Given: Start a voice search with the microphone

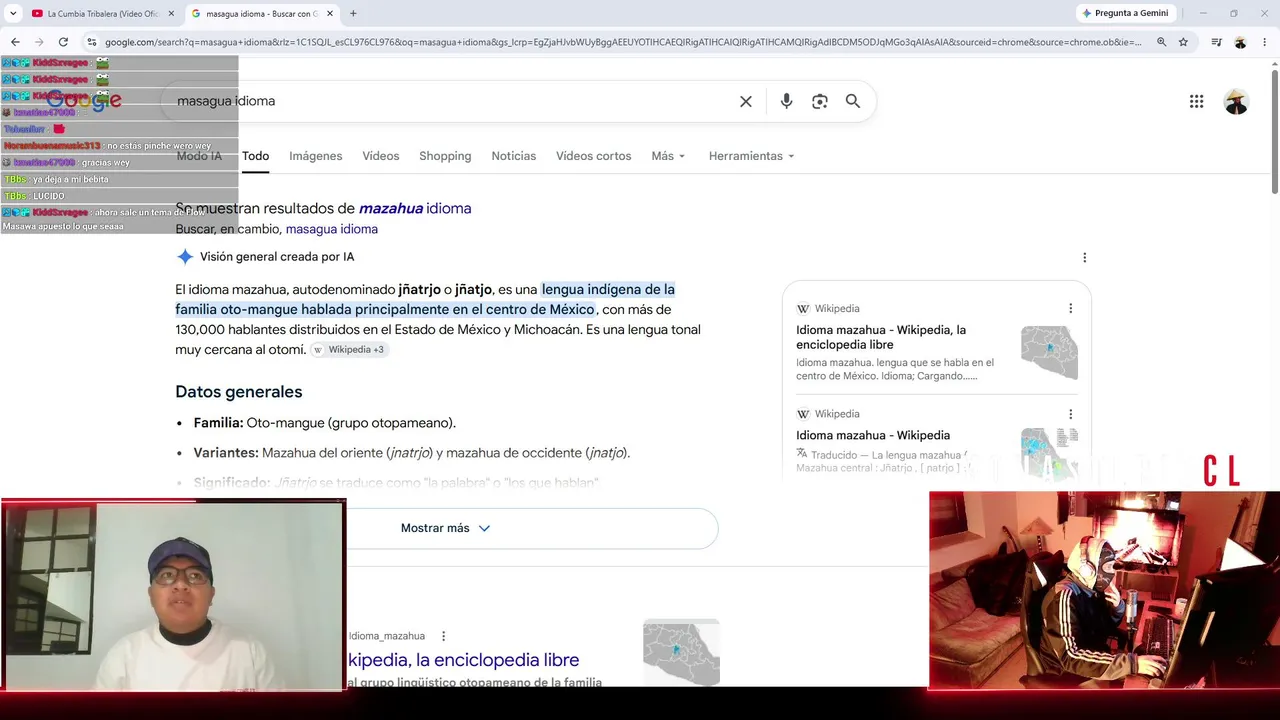Looking at the screenshot, I should 786,101.
